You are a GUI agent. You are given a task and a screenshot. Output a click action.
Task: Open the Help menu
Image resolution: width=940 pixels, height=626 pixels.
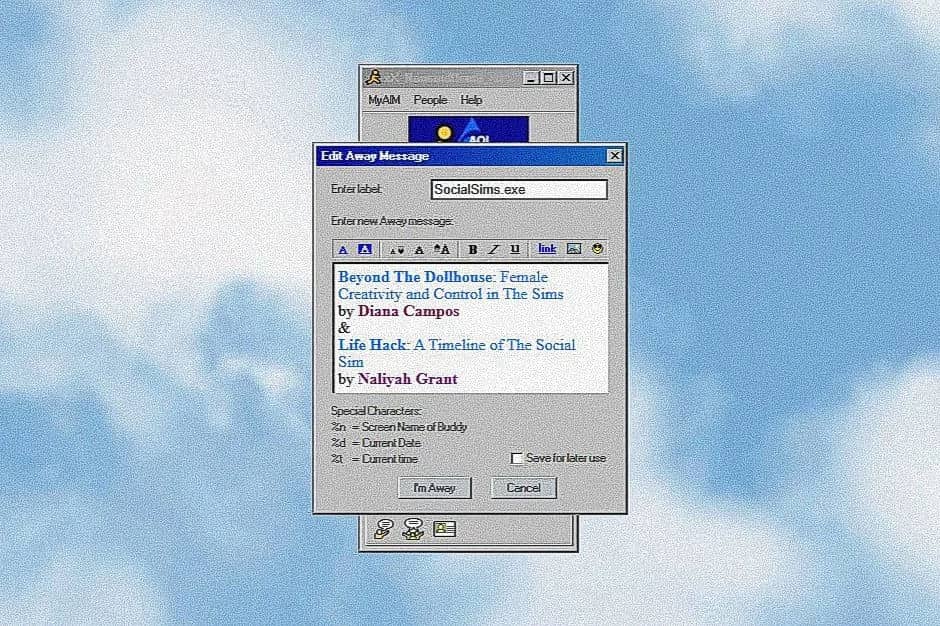click(471, 100)
